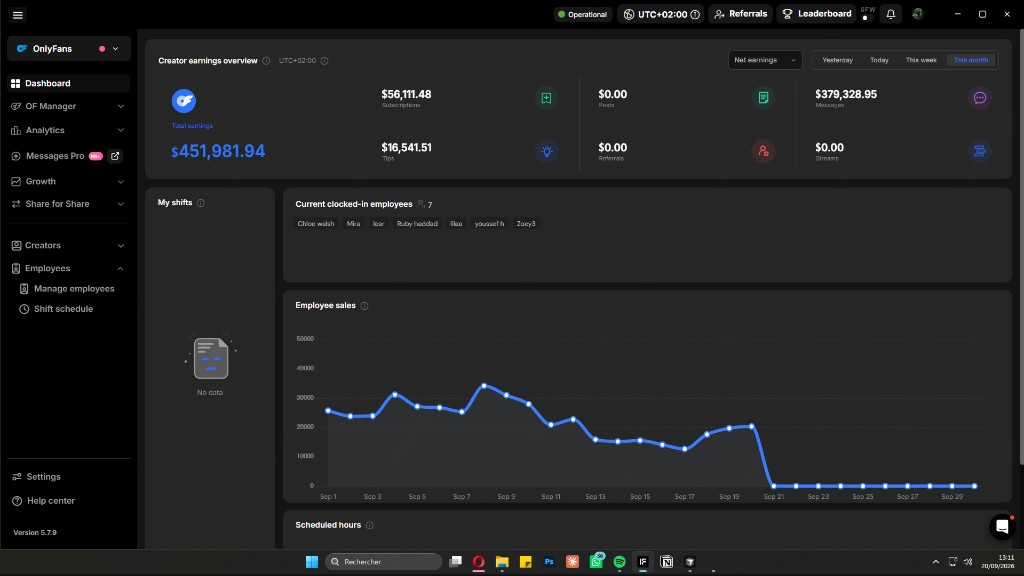The width and height of the screenshot is (1024, 576).
Task: Click the notifications bell icon
Action: (x=891, y=14)
